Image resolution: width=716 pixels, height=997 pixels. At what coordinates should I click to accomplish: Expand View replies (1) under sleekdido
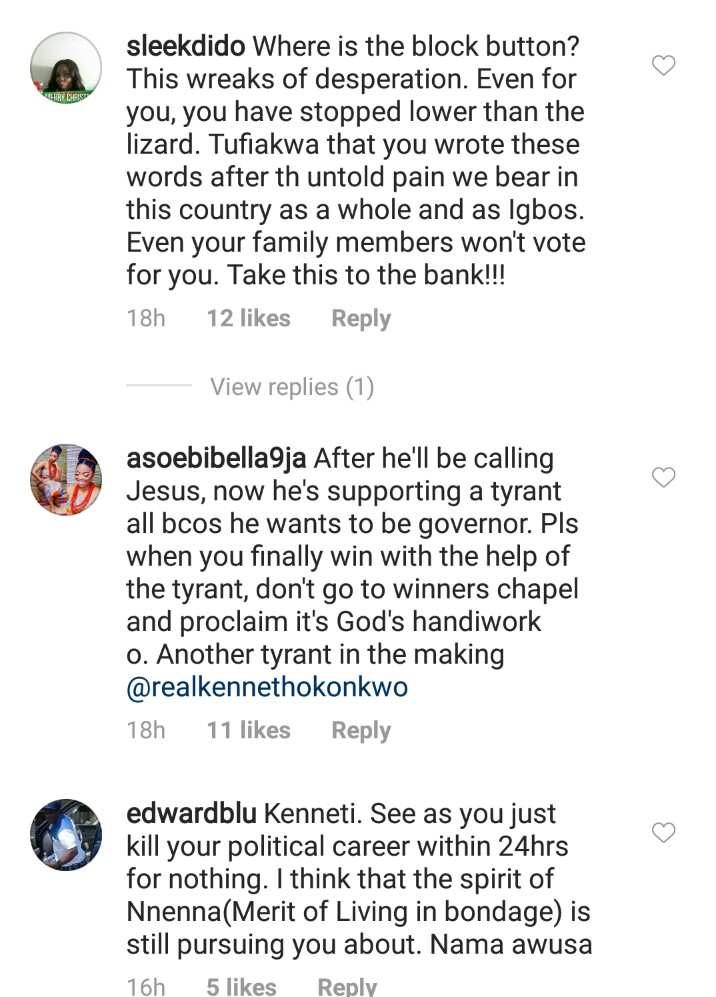point(291,387)
